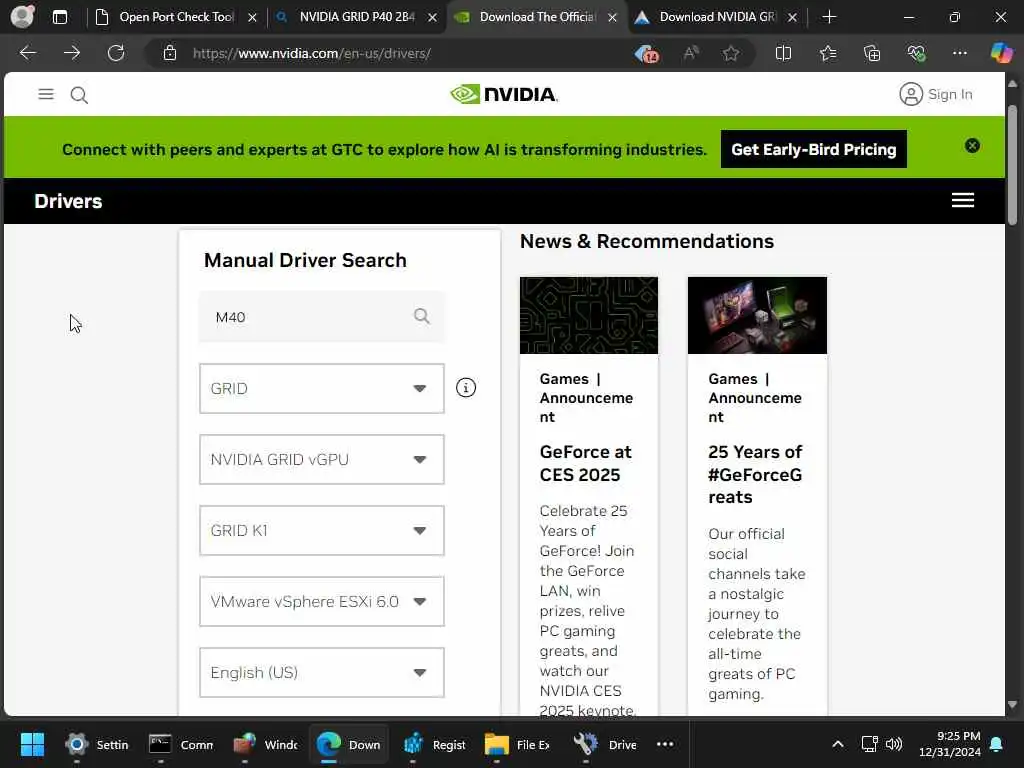
Task: Open NVIDIA site hamburger menu
Action: point(46,95)
